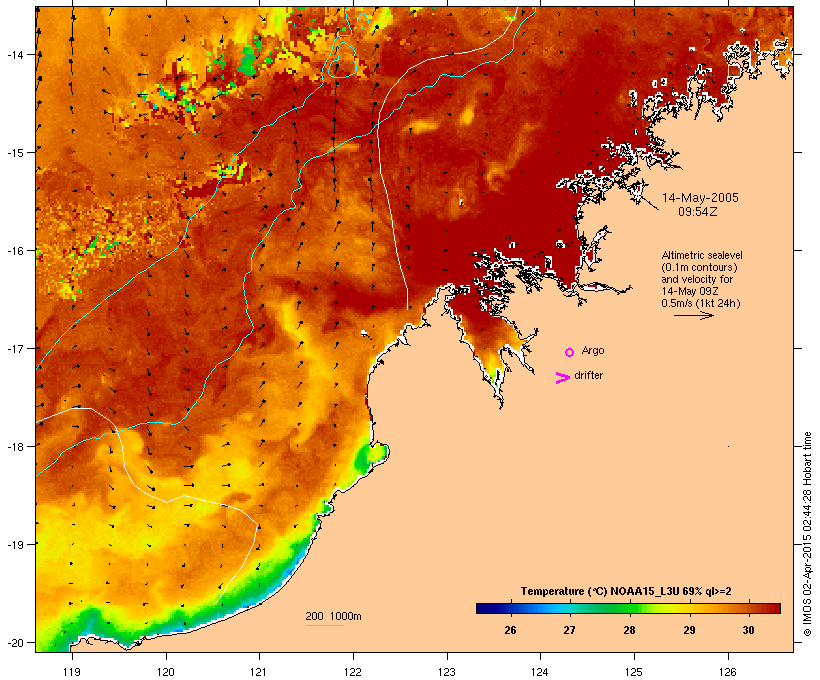Click the '(0.1m contours)' text line
The image size is (820, 680).
tap(700, 267)
